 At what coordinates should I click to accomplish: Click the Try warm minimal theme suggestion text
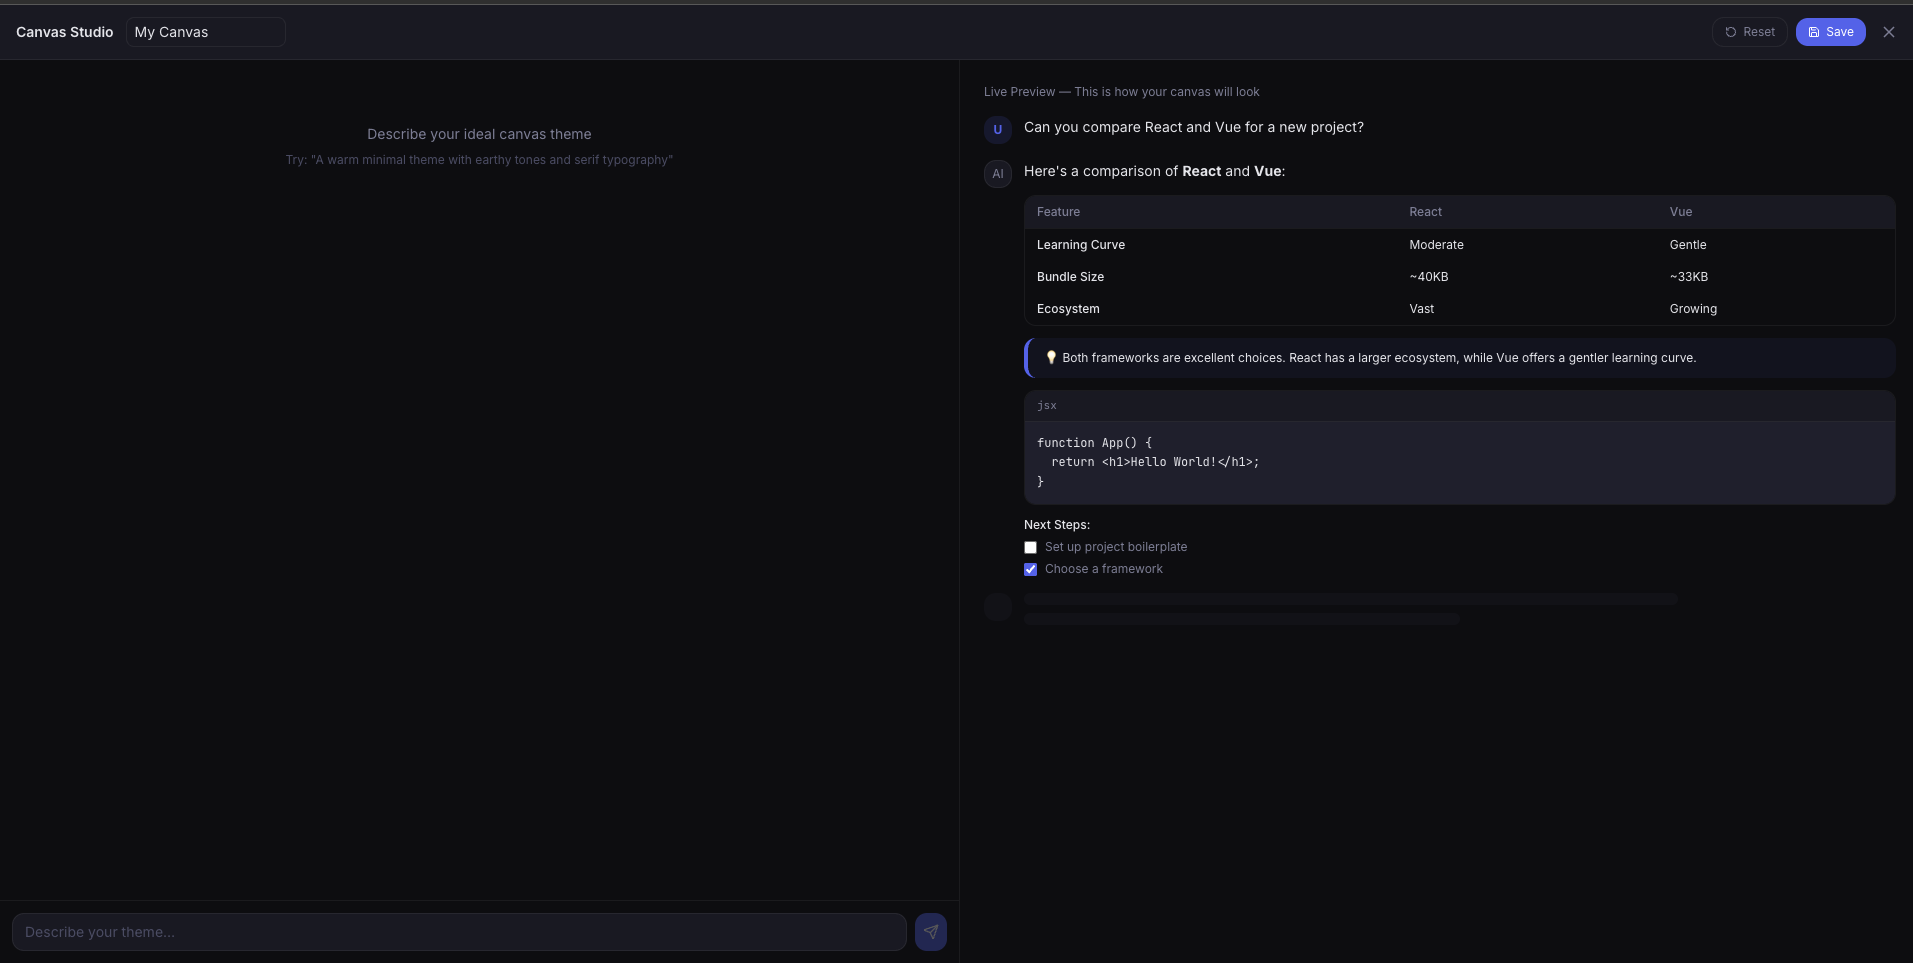479,160
